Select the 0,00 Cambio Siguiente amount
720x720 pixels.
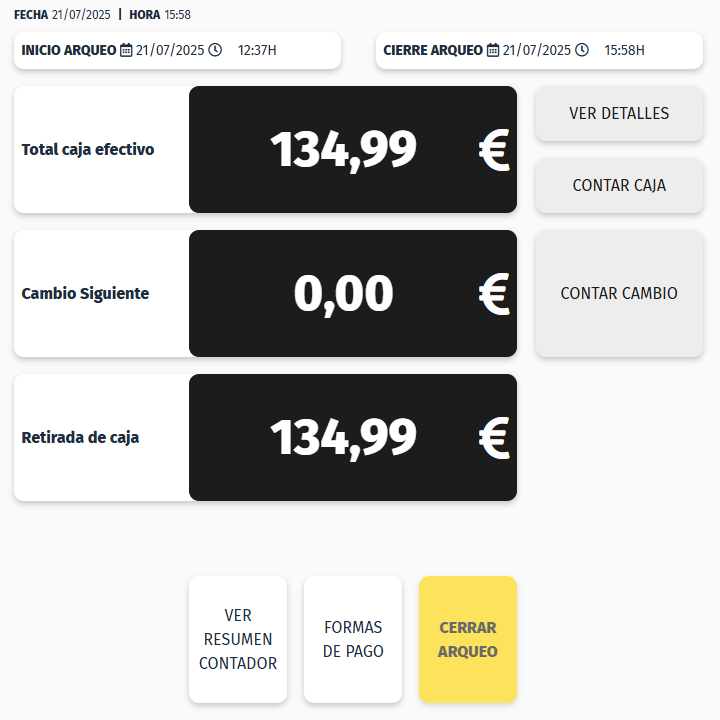(343, 294)
